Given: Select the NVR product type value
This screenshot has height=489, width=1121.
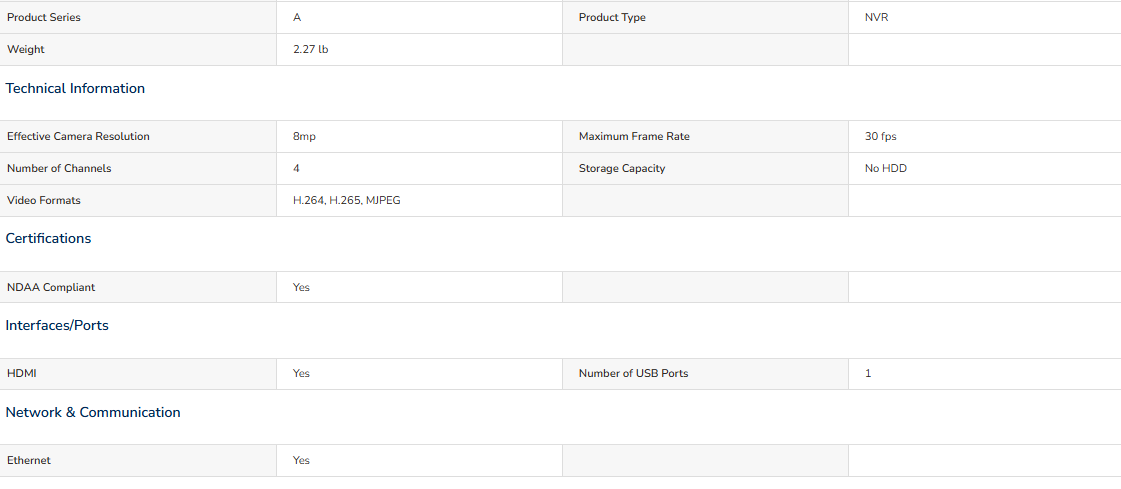Looking at the screenshot, I should (x=876, y=17).
